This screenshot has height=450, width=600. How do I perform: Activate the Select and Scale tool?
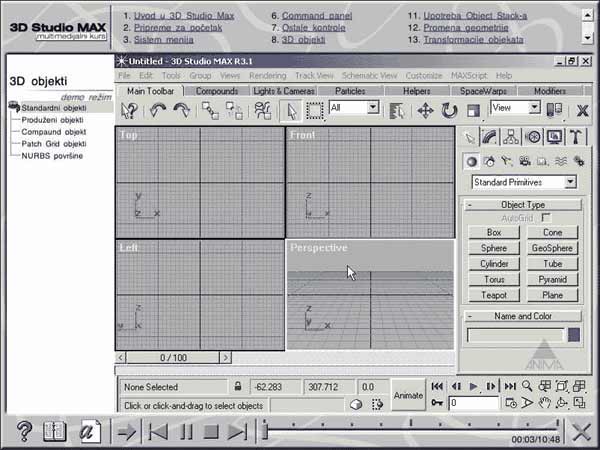click(473, 111)
